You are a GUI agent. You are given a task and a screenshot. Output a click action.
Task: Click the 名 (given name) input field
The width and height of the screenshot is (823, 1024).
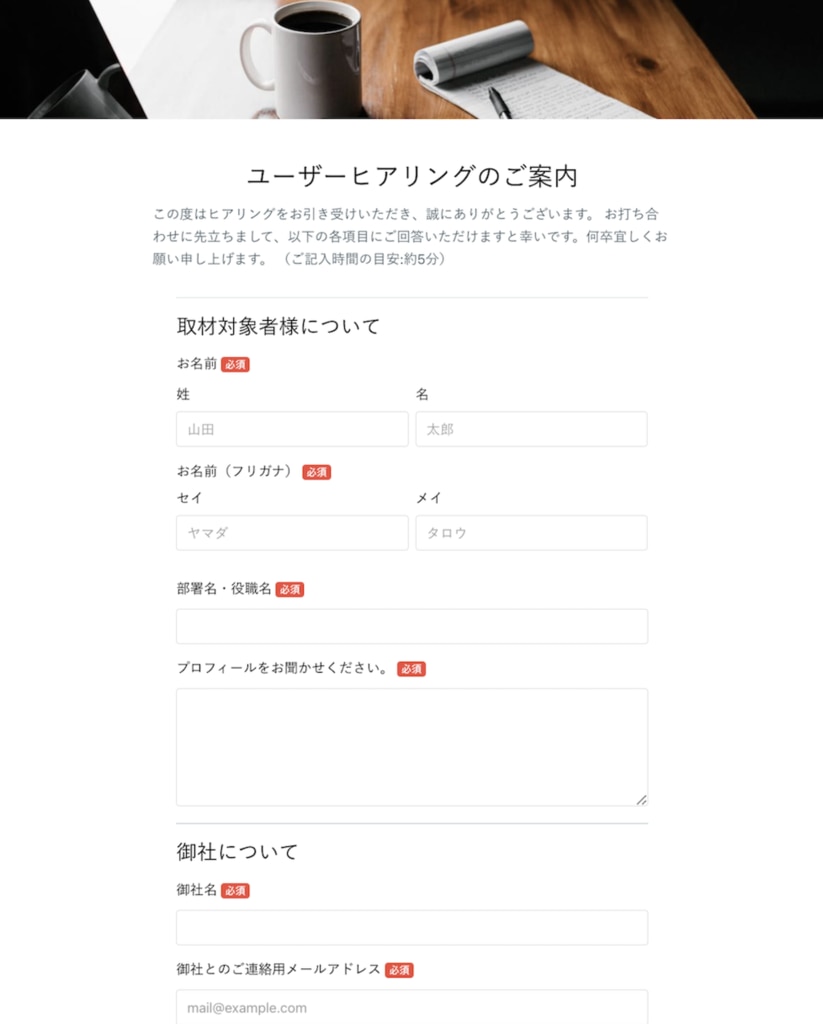(x=532, y=429)
